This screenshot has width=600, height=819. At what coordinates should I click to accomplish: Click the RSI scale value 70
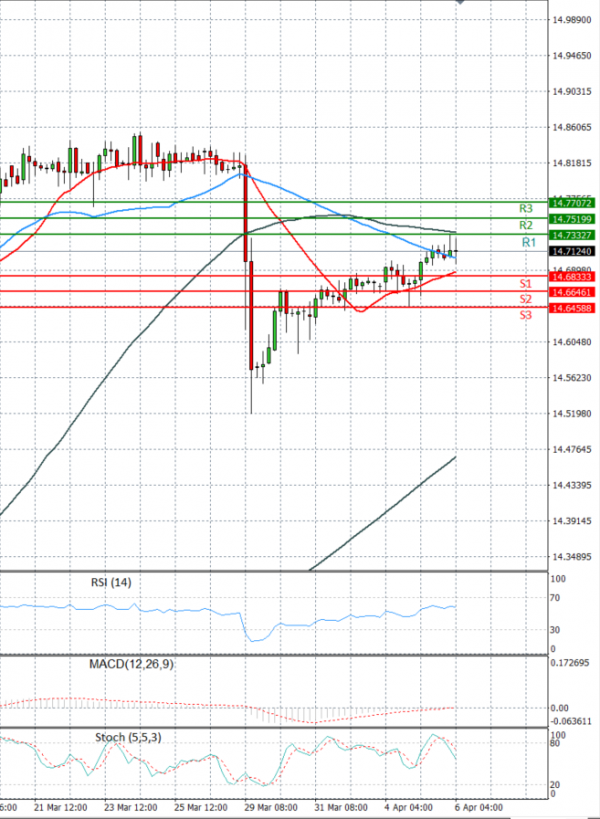555,598
